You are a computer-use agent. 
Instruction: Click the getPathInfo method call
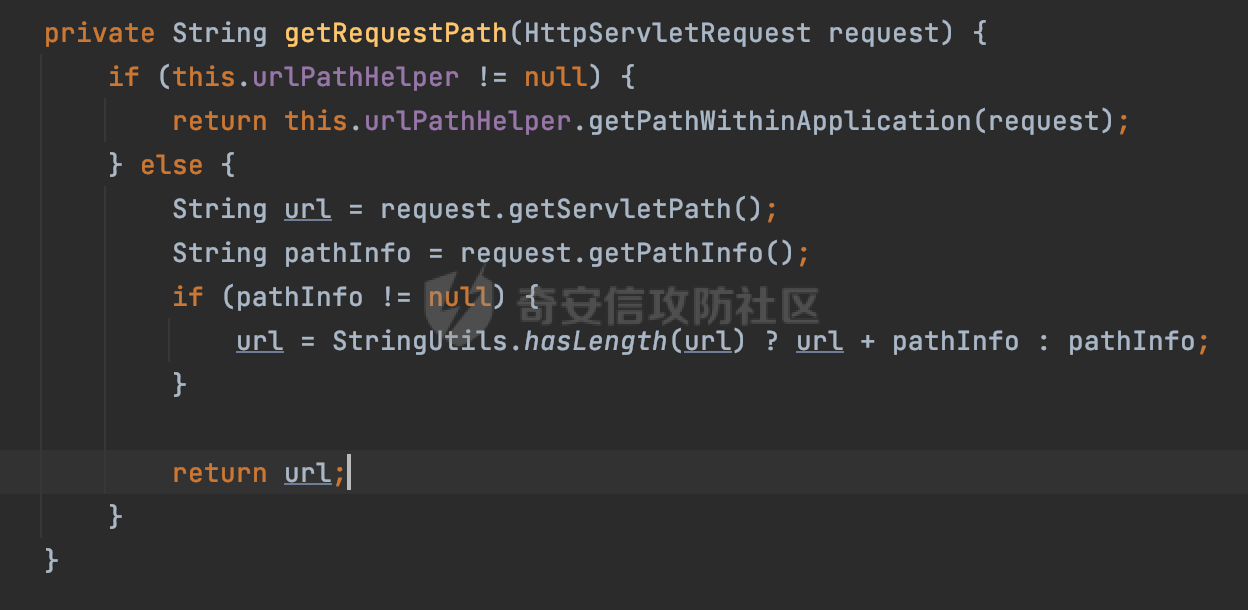point(675,253)
